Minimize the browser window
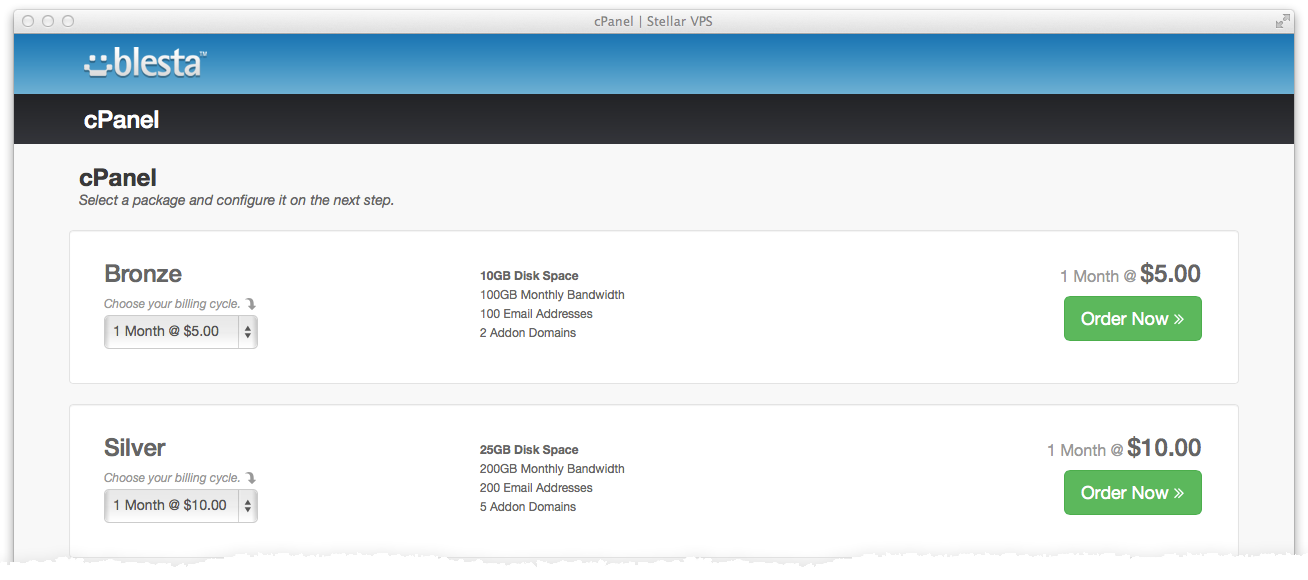The width and height of the screenshot is (1308, 580). [x=48, y=21]
